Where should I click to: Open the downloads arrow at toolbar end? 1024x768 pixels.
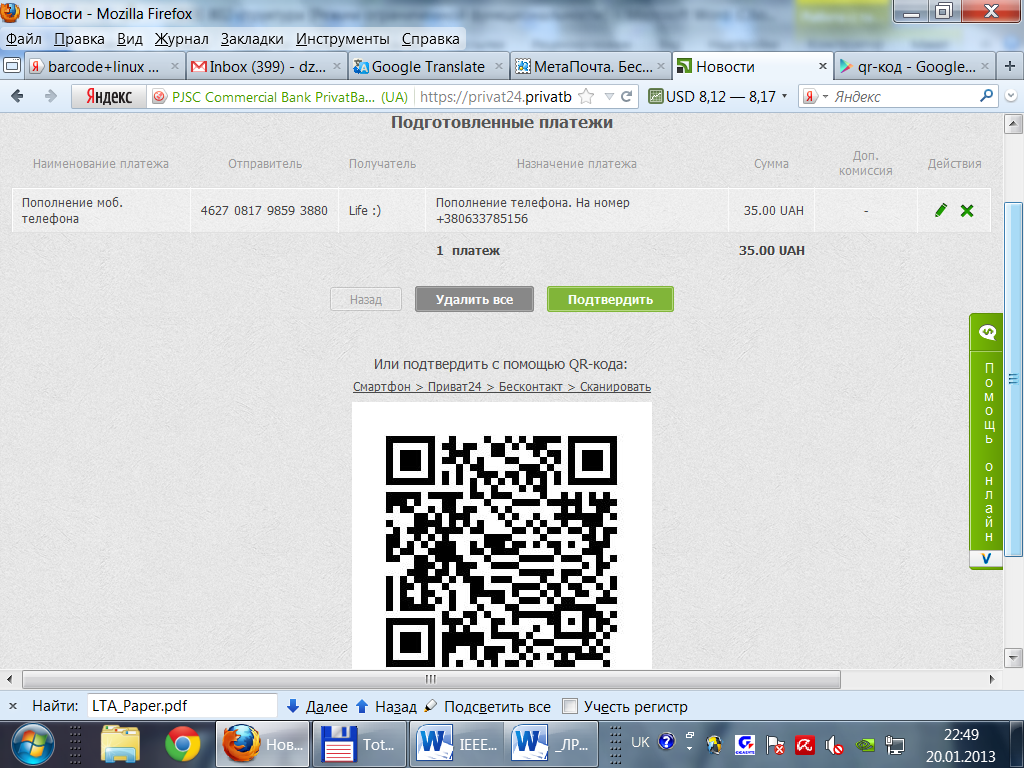click(1010, 96)
